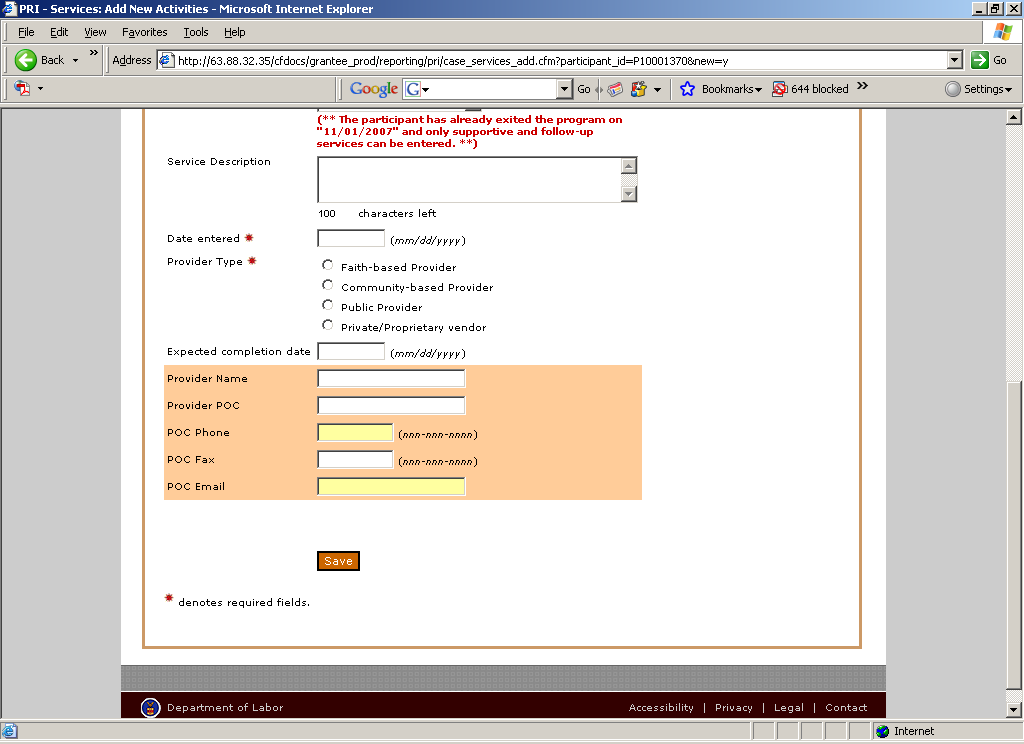Select Faith-based Provider radio button

click(328, 265)
